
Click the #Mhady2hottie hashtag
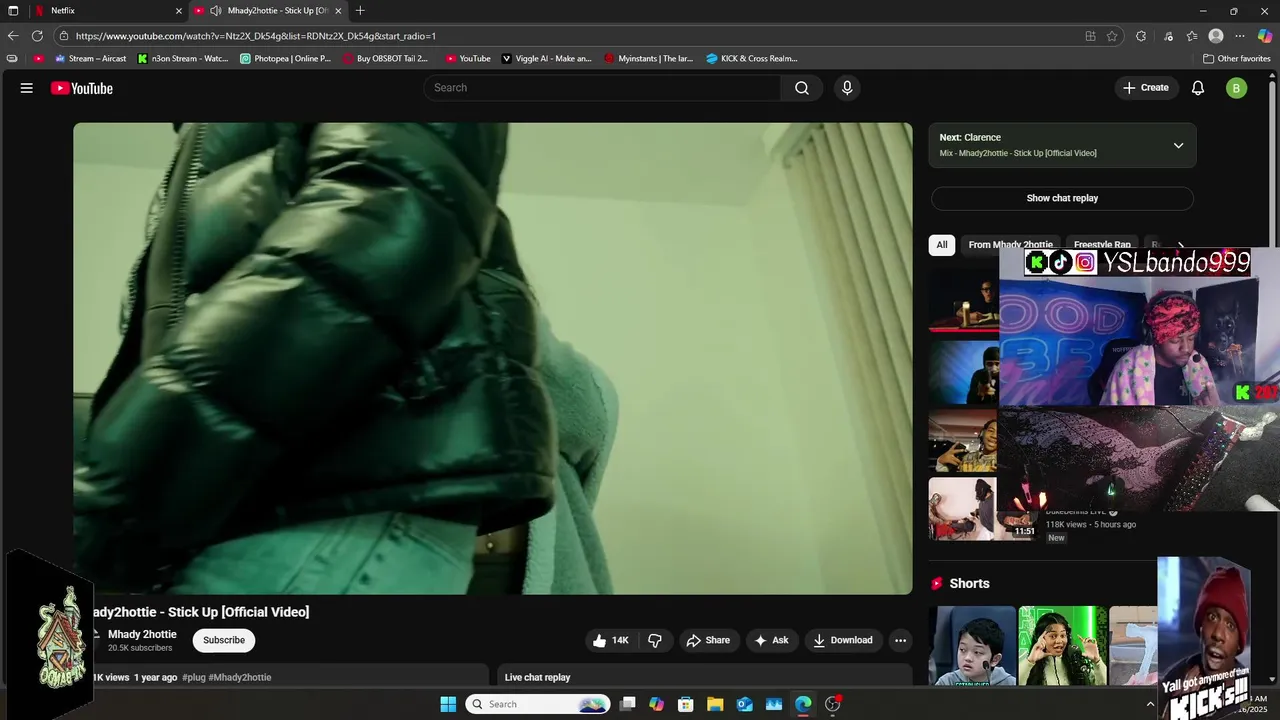(240, 677)
